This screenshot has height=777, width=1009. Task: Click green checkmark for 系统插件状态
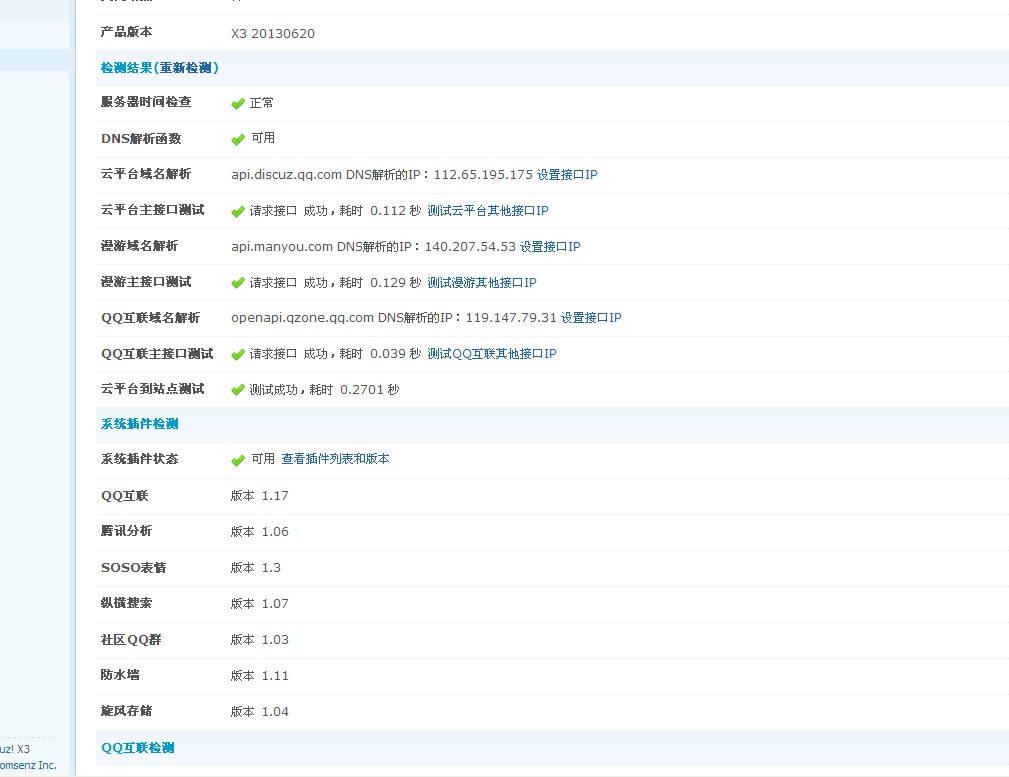(238, 460)
